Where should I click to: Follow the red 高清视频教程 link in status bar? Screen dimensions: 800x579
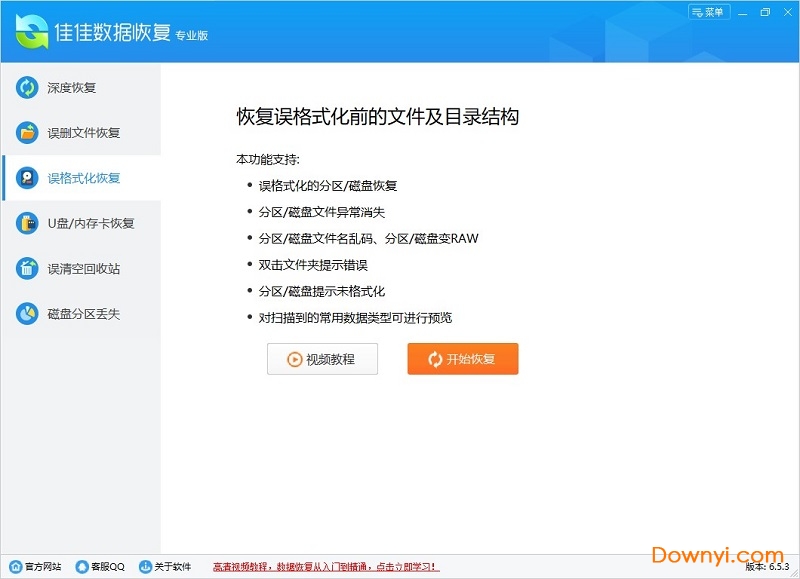(x=326, y=567)
